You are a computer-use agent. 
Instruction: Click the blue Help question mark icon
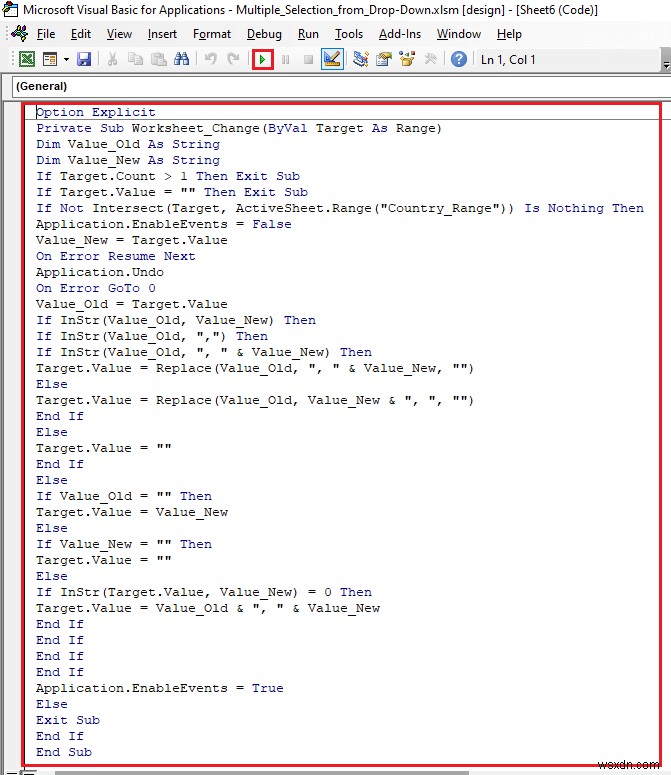point(459,60)
